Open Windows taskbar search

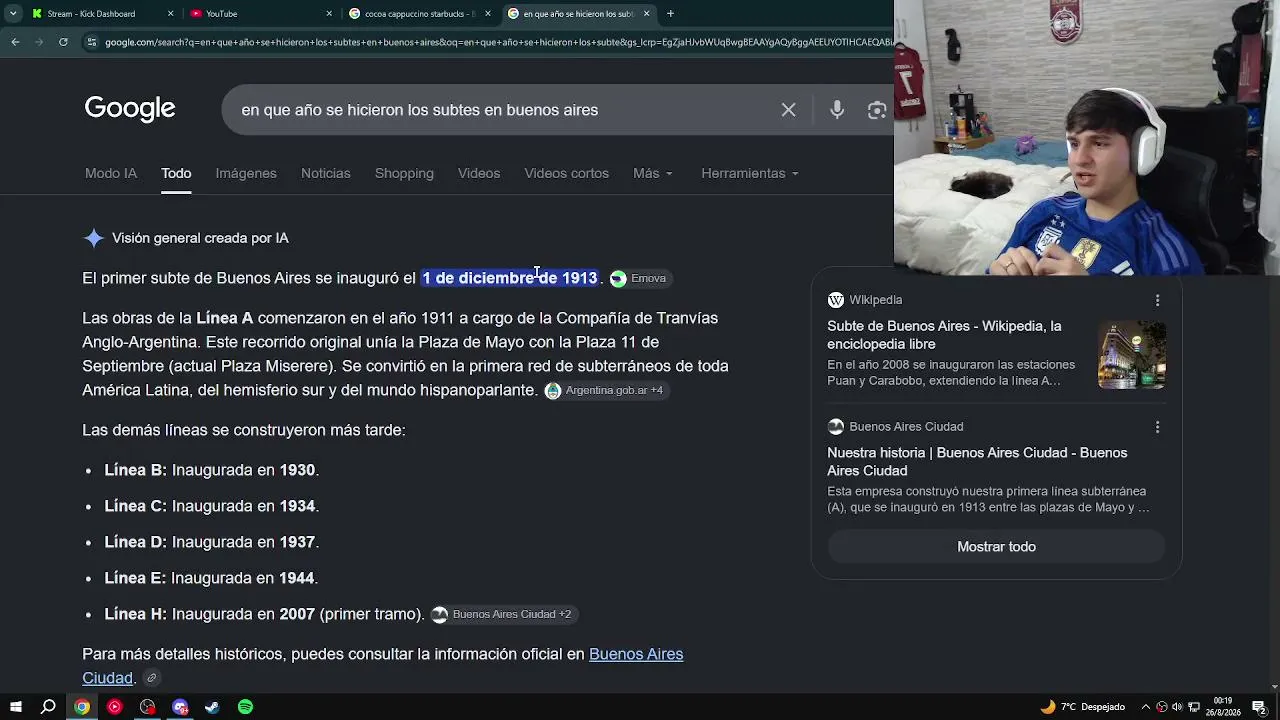pyautogui.click(x=48, y=707)
